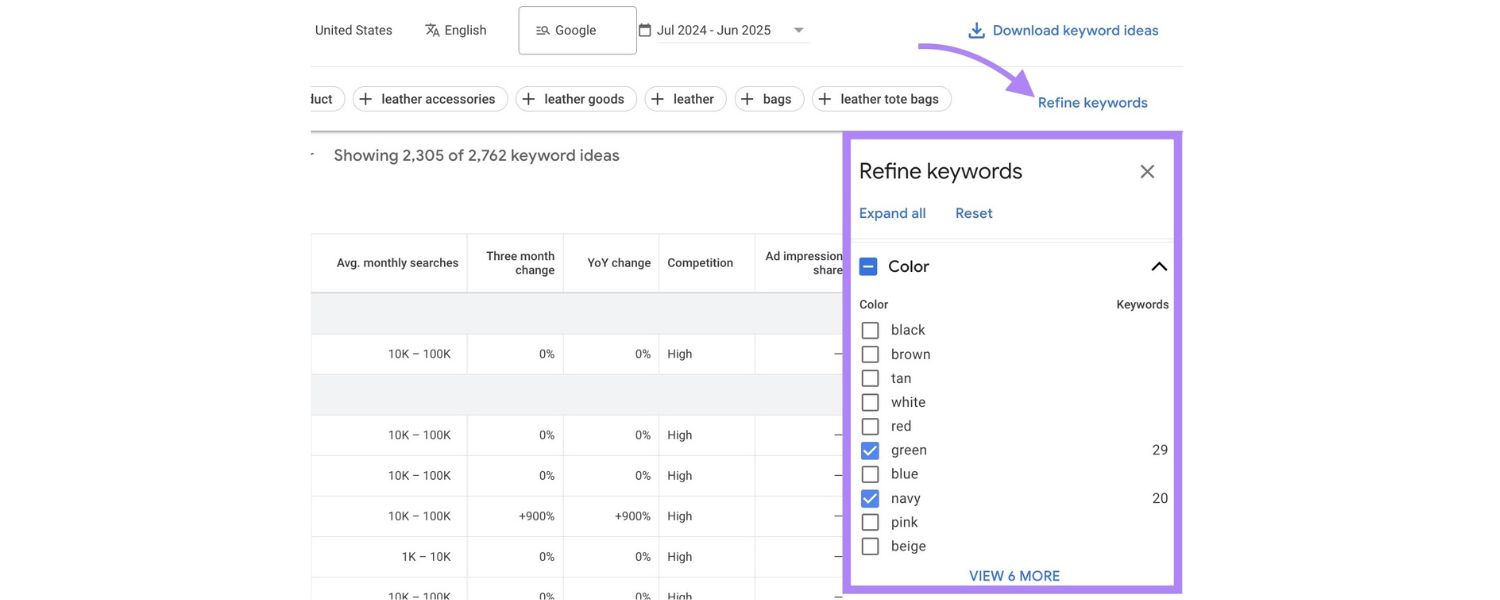Add the bags keyword suggestion chip
The width and height of the screenshot is (1500, 600).
[x=769, y=99]
